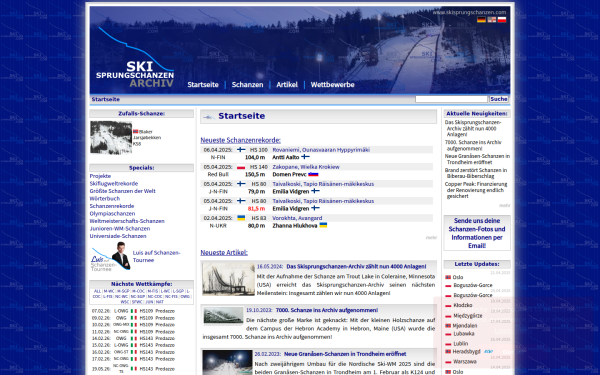Open Startseite in the main navigation

point(203,85)
